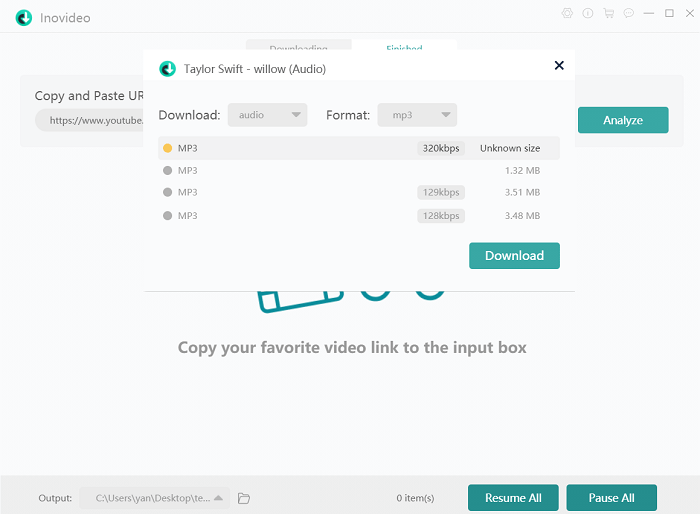Click the '3.51 MB' size value
The image size is (700, 514).
[x=522, y=192]
